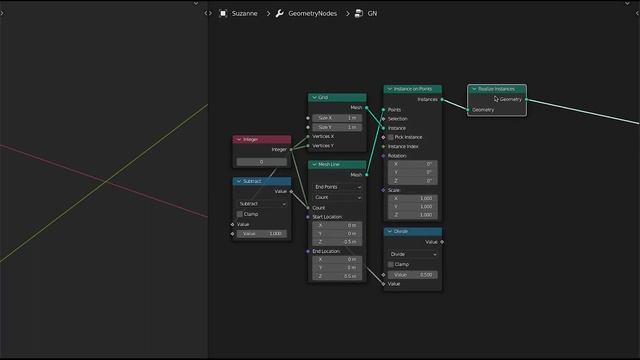Collapse the Mesh Line node
Image resolution: width=640 pixels, height=360 pixels.
pos(314,164)
